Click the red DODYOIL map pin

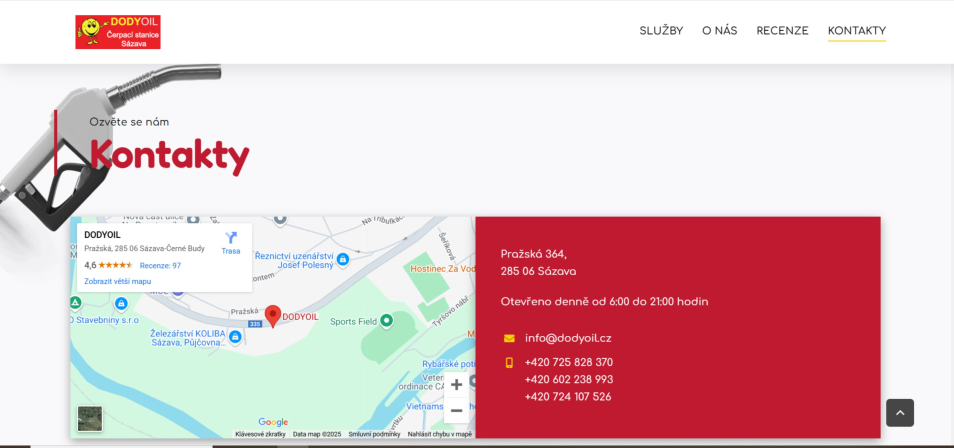pyautogui.click(x=273, y=317)
